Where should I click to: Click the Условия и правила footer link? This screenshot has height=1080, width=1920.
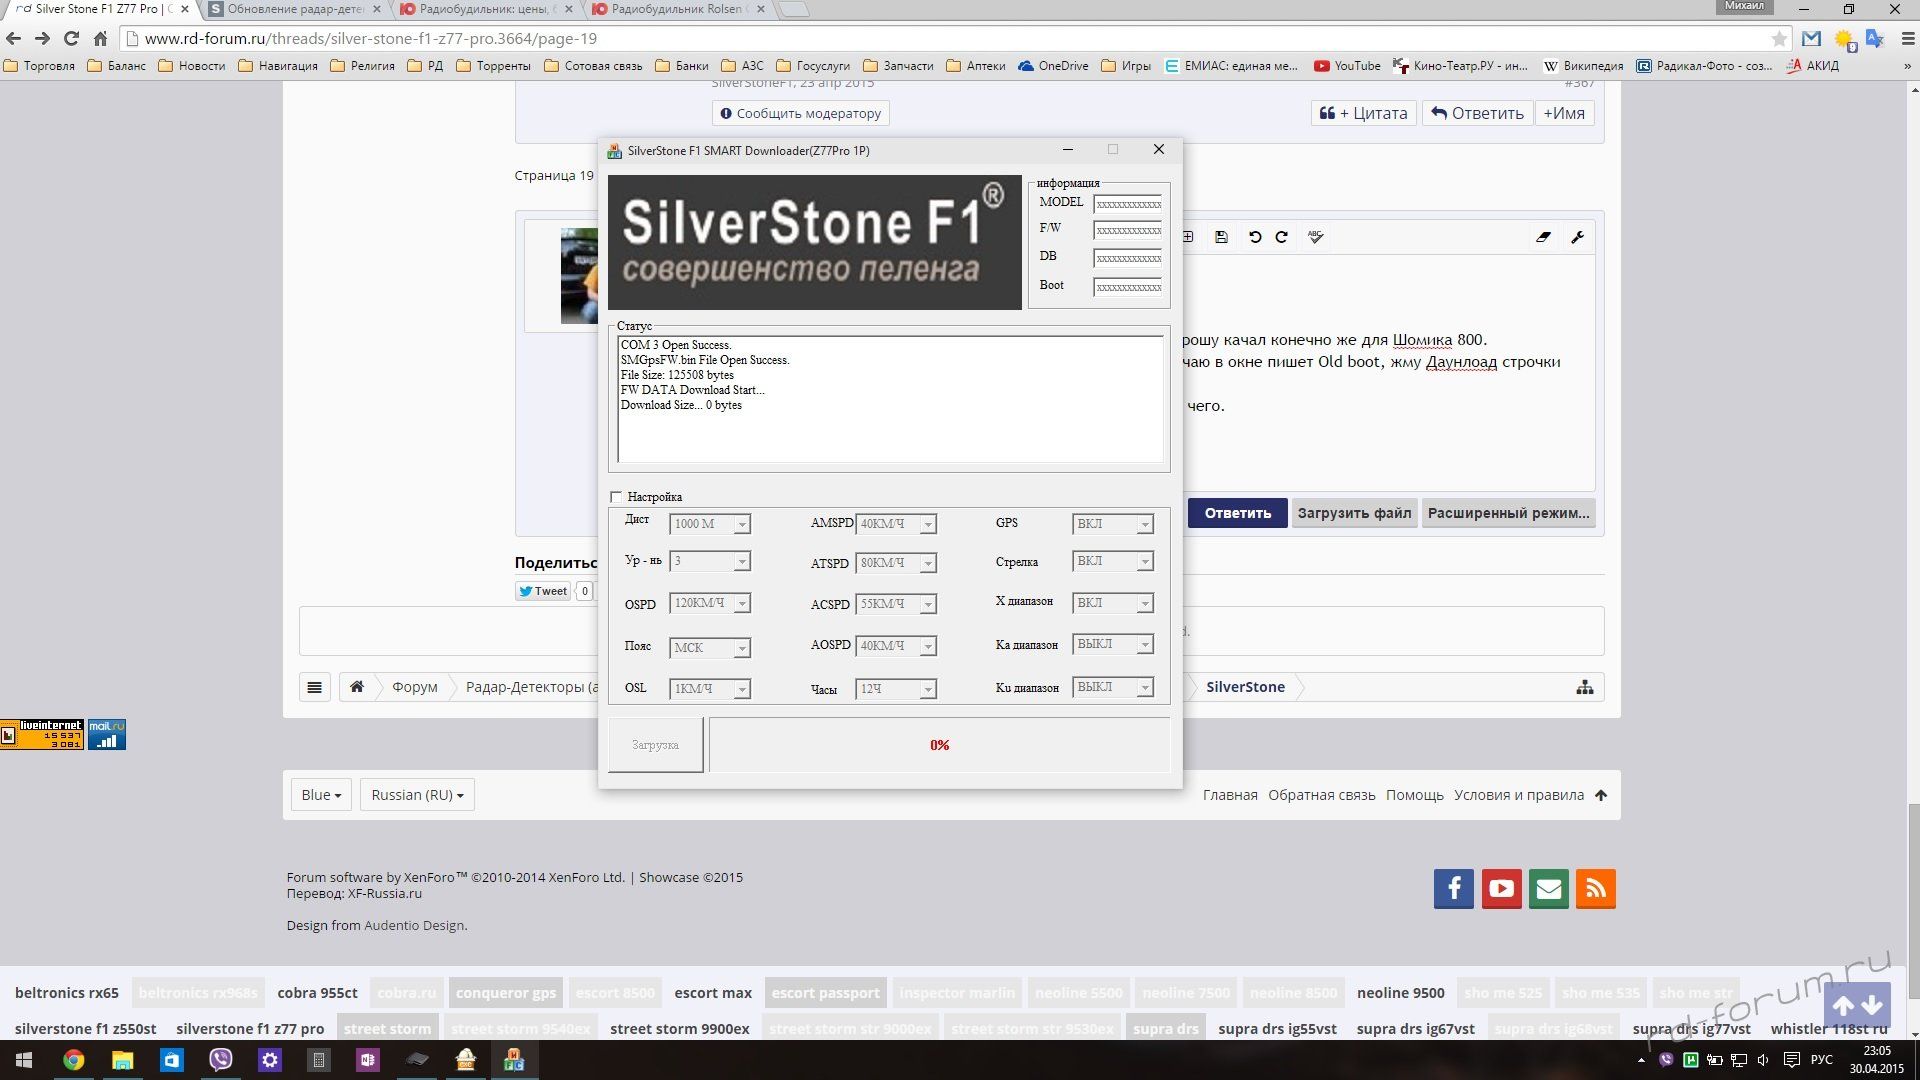(1518, 795)
